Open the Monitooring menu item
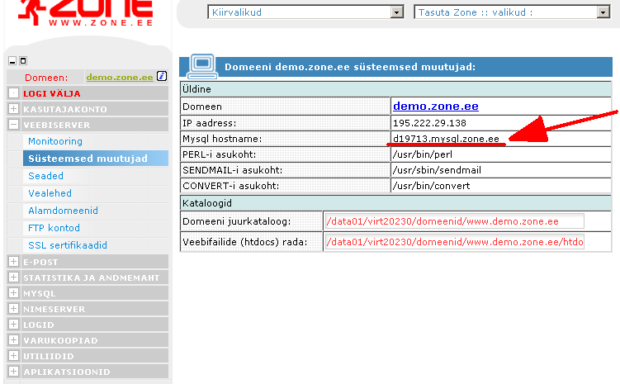This screenshot has width=620, height=384. coord(55,141)
